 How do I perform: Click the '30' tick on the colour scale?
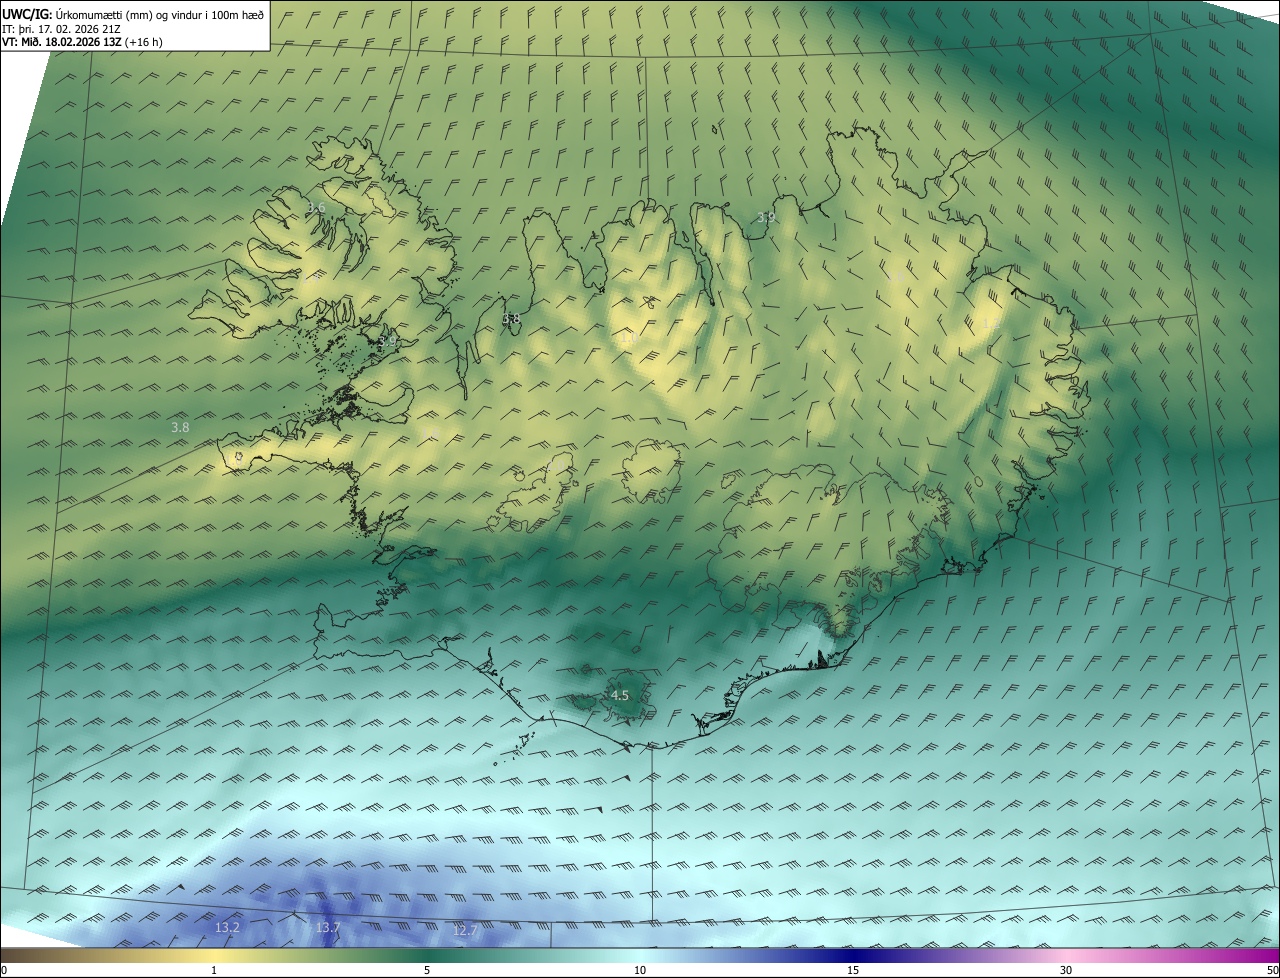(1066, 970)
